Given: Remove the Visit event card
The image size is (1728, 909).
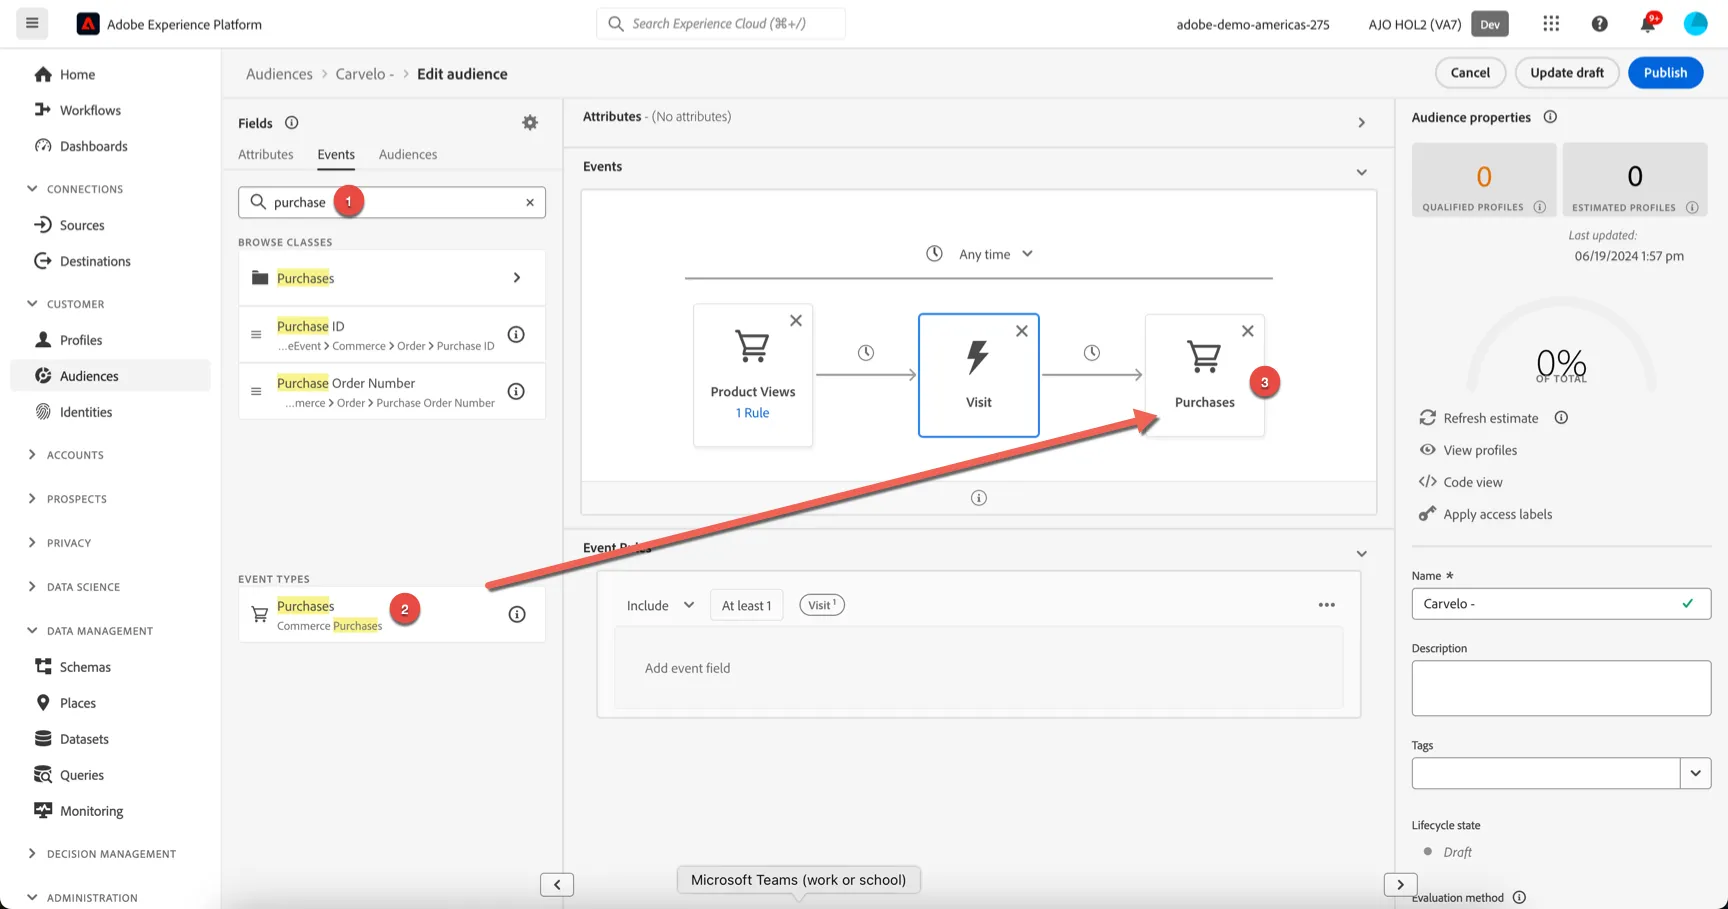Looking at the screenshot, I should 1022,331.
